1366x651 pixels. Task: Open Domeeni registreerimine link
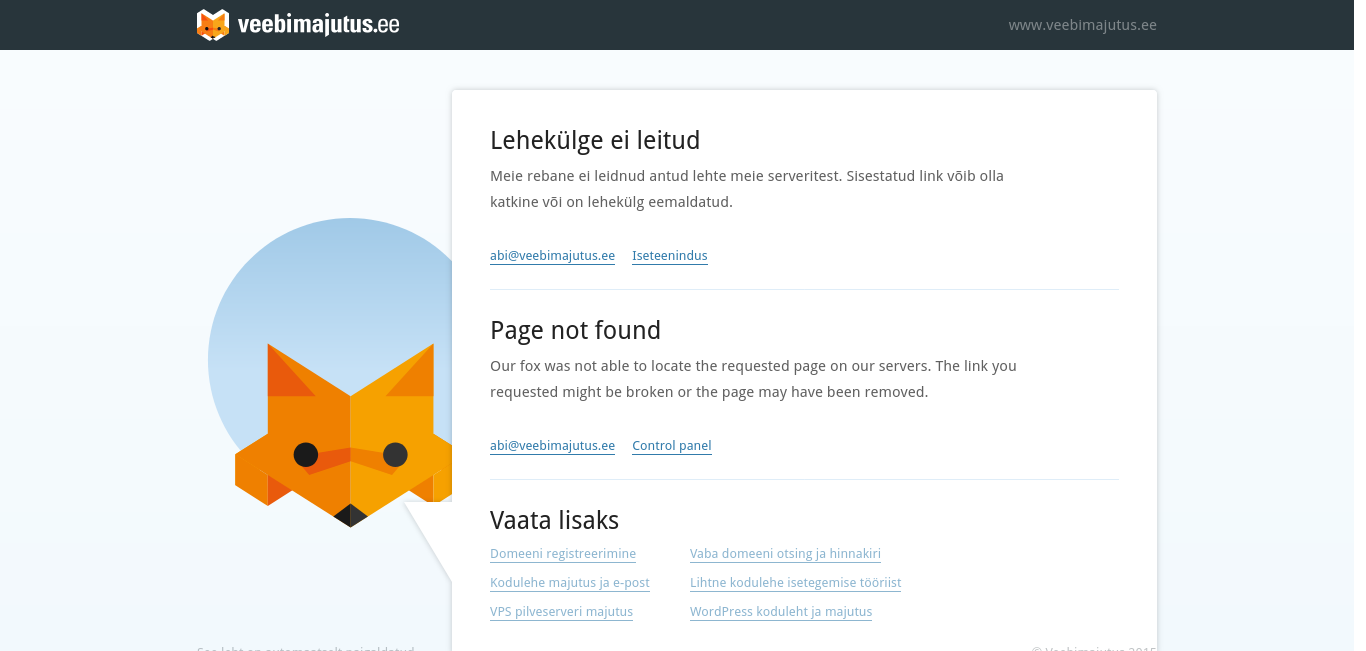click(x=563, y=554)
